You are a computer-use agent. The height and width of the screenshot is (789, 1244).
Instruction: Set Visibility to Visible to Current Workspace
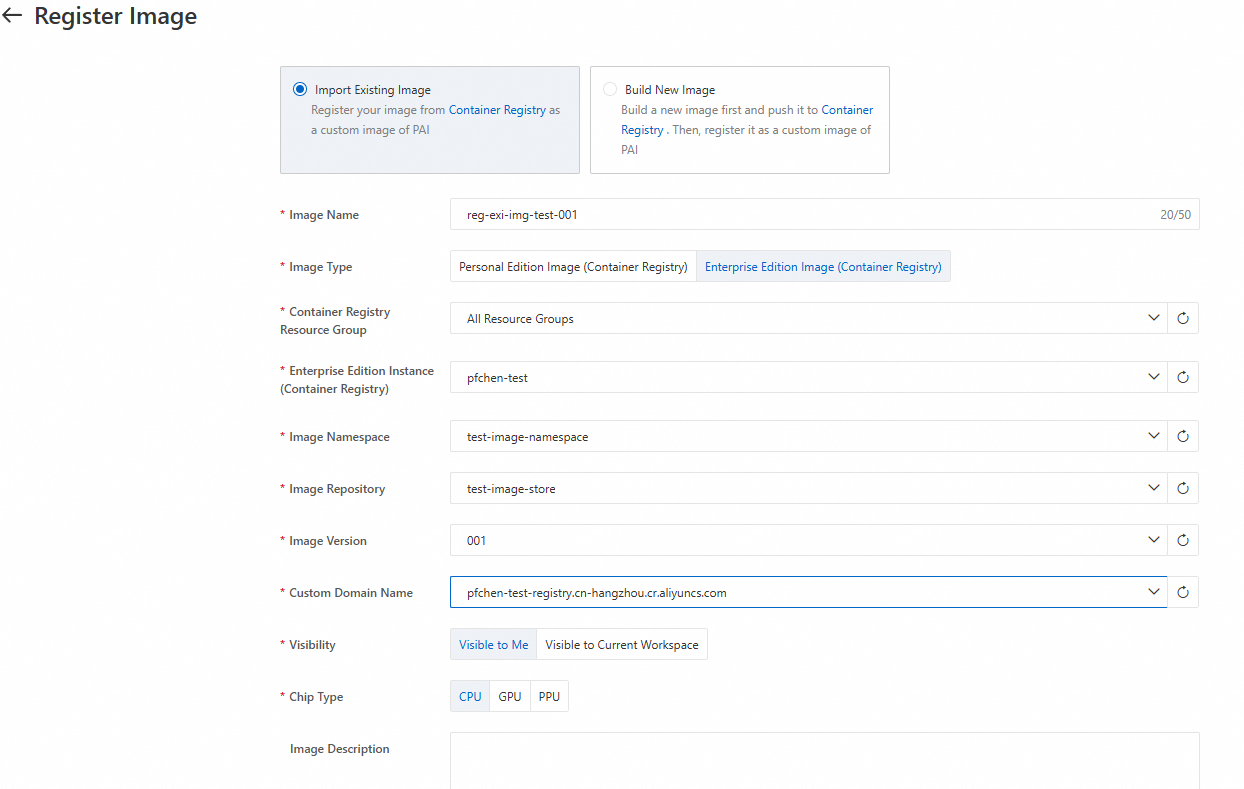(621, 644)
